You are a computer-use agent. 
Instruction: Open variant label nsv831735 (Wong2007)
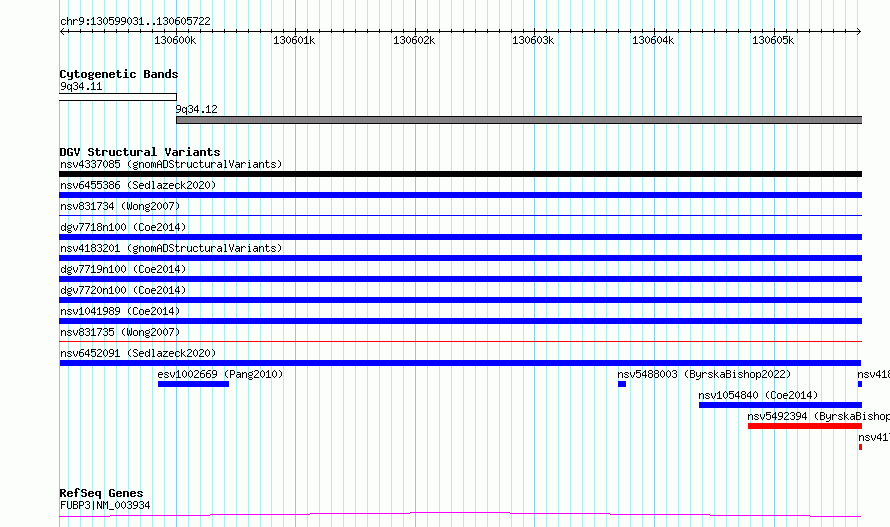tap(120, 332)
